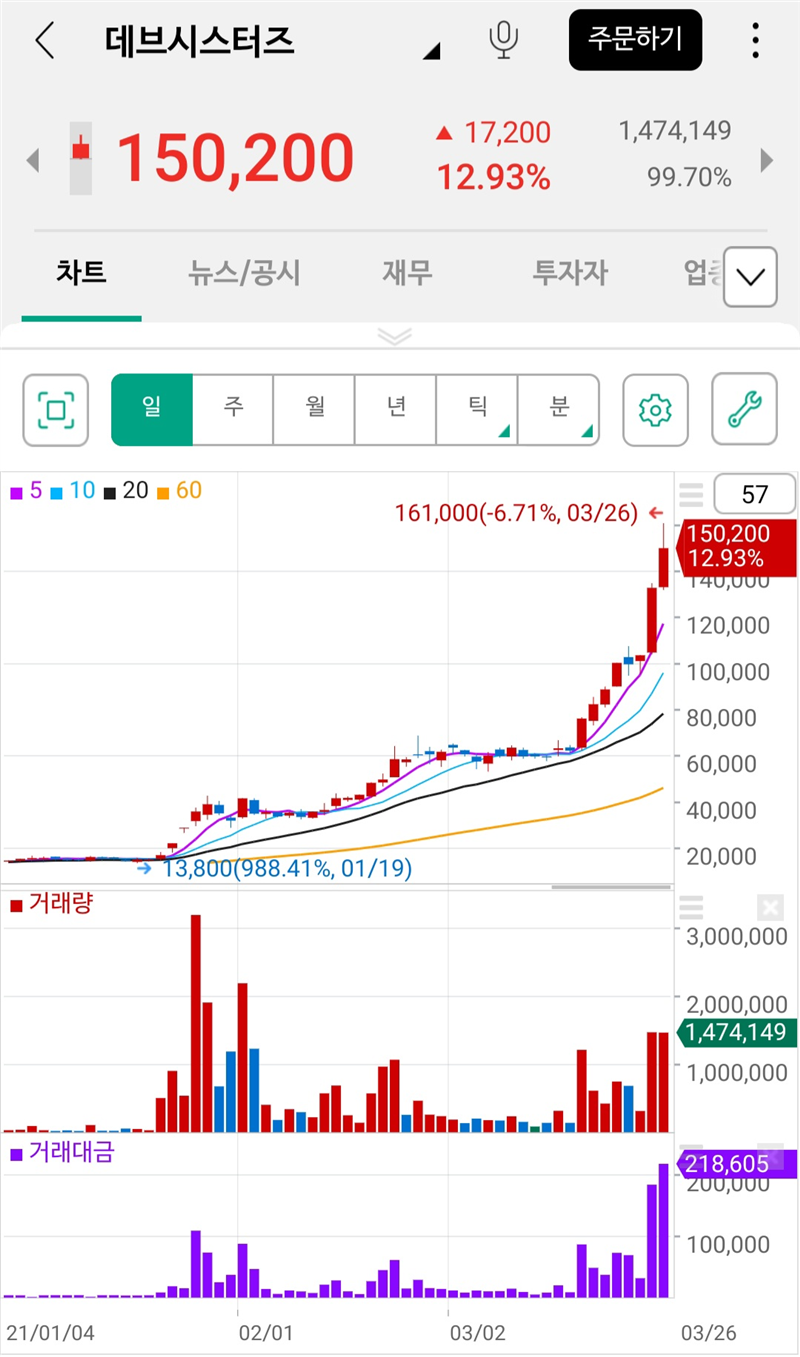Open the 재무 tab
800x1357 pixels.
coord(407,273)
